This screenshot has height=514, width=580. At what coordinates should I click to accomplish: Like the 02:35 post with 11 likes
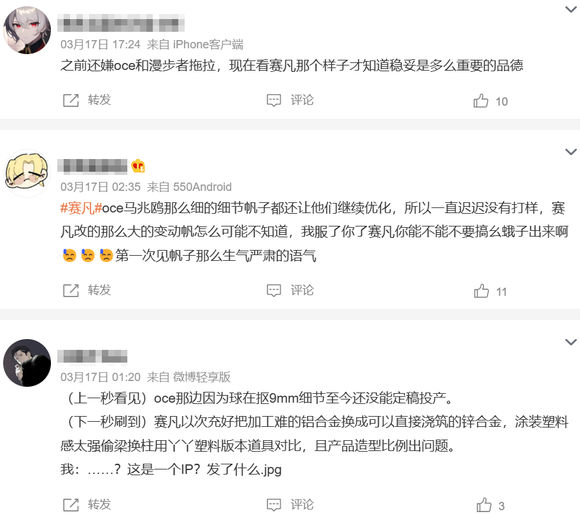[x=481, y=291]
